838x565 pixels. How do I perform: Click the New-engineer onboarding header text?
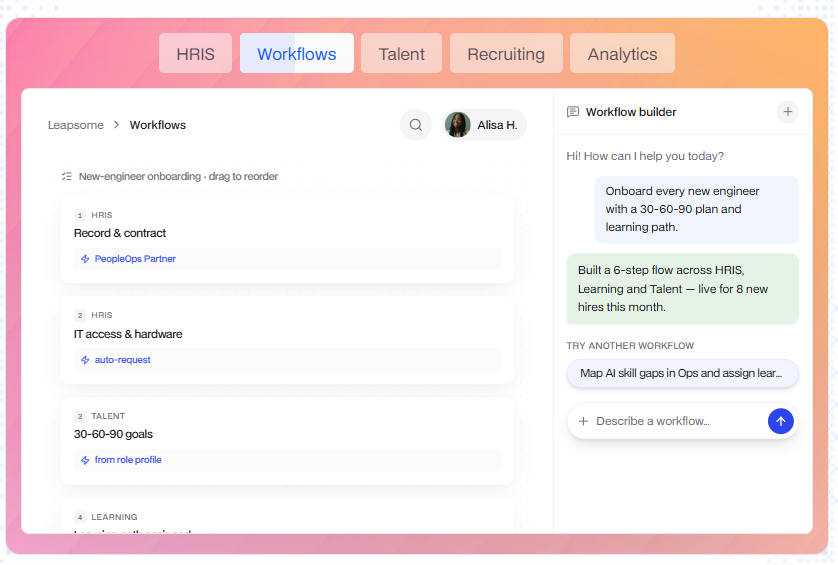pos(179,176)
